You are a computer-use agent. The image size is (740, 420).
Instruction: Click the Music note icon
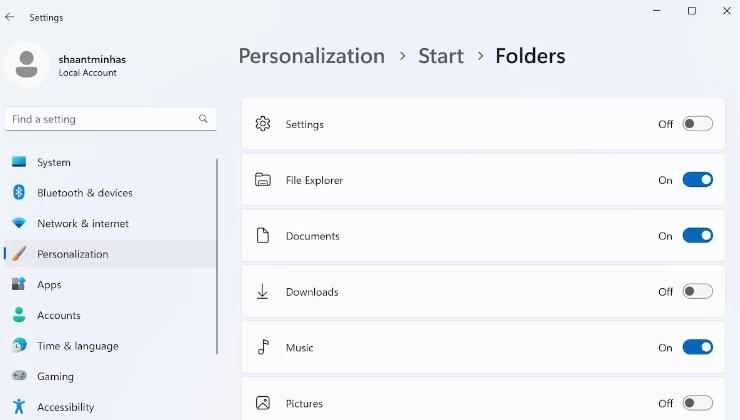pos(263,347)
